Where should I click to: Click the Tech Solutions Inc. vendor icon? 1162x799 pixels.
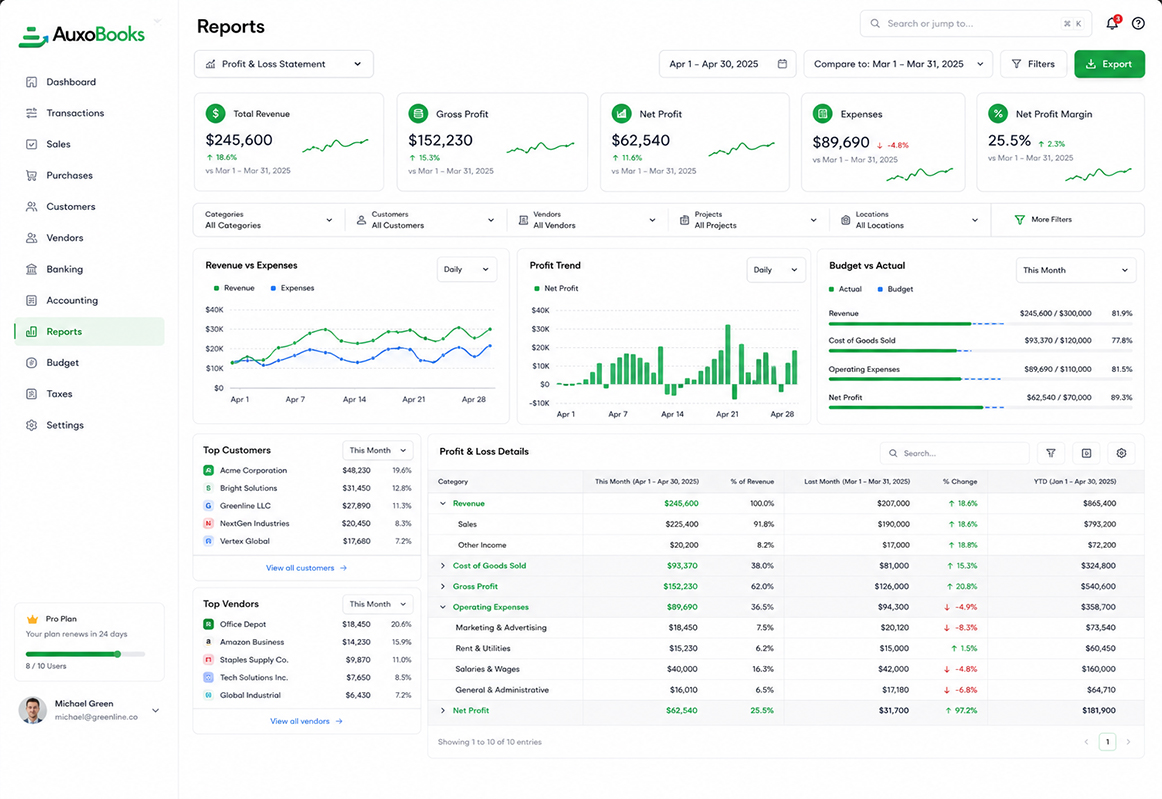coord(208,677)
